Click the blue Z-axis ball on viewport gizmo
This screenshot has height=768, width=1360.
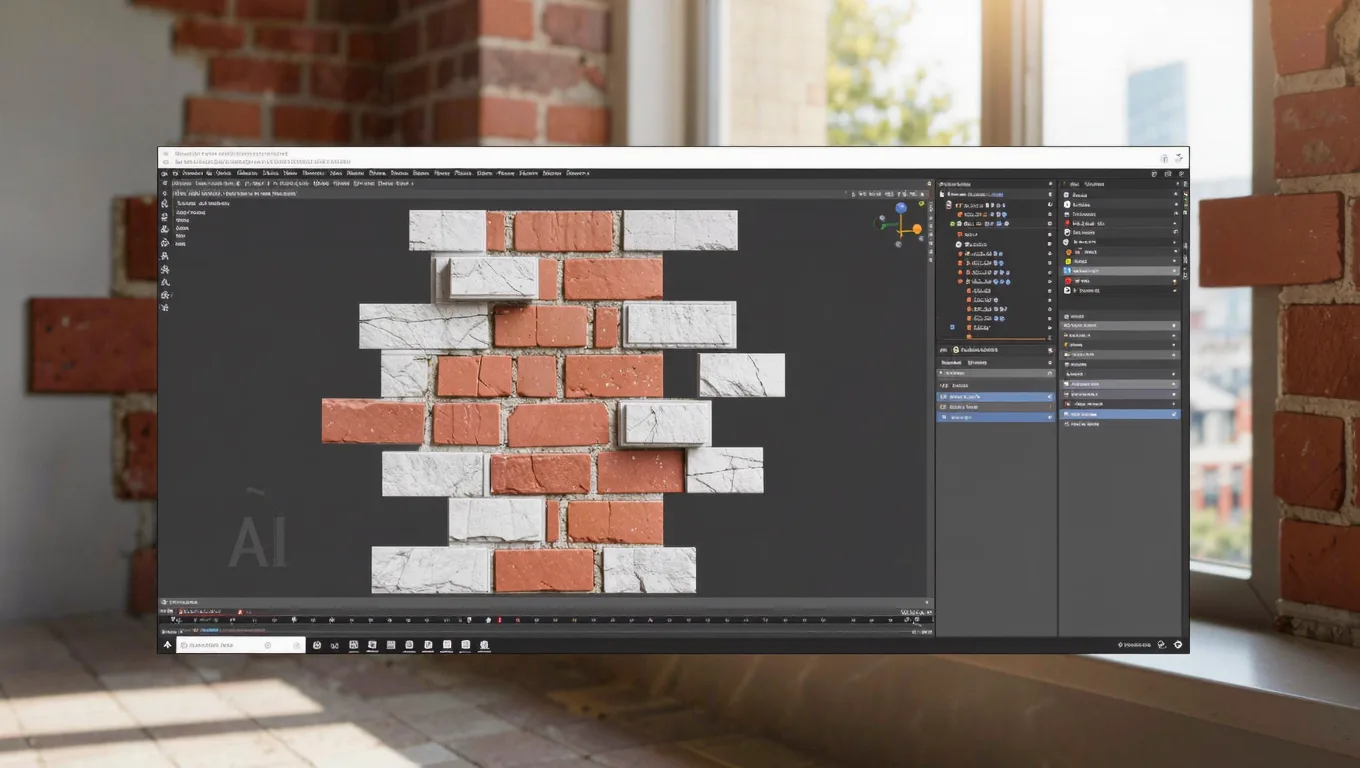pos(901,208)
